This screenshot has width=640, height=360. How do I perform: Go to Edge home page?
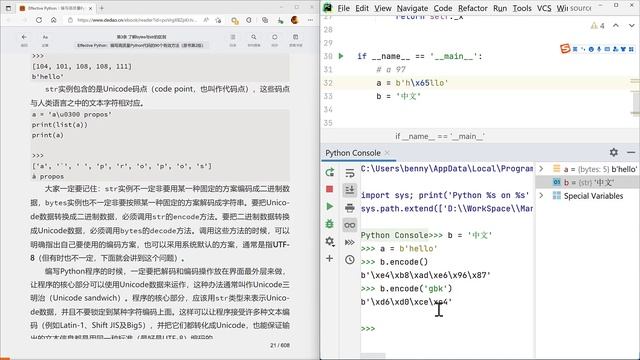click(x=53, y=20)
